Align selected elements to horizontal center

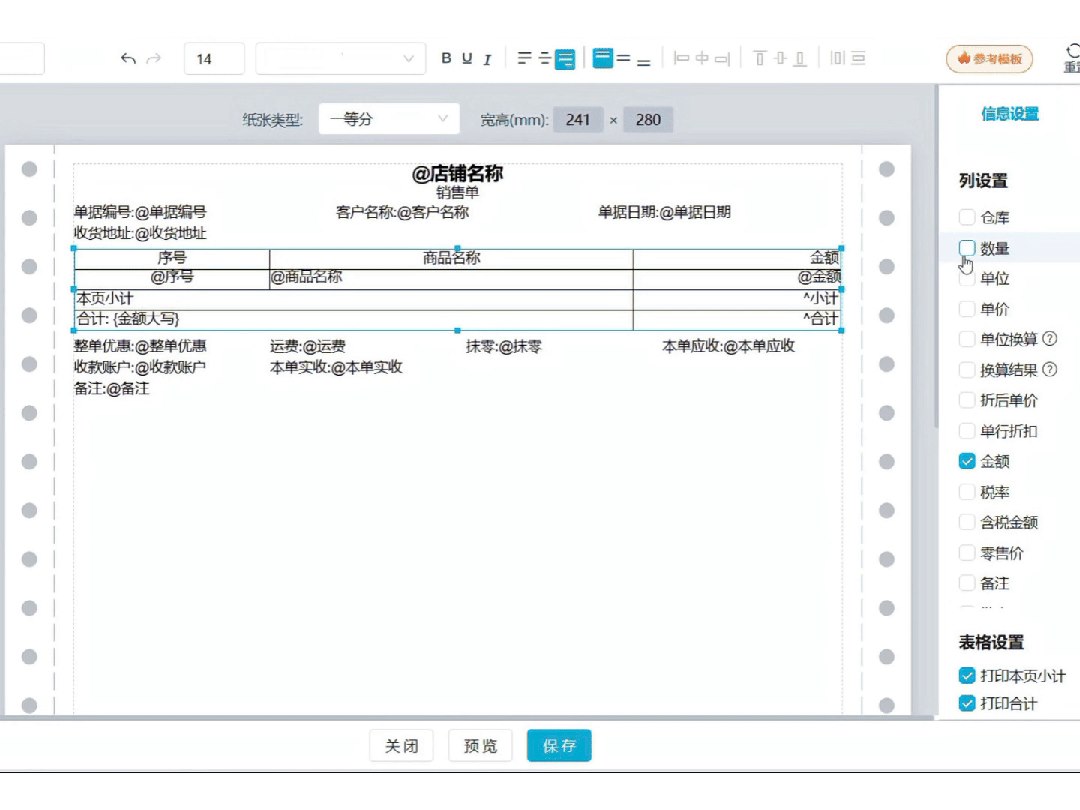pos(702,59)
